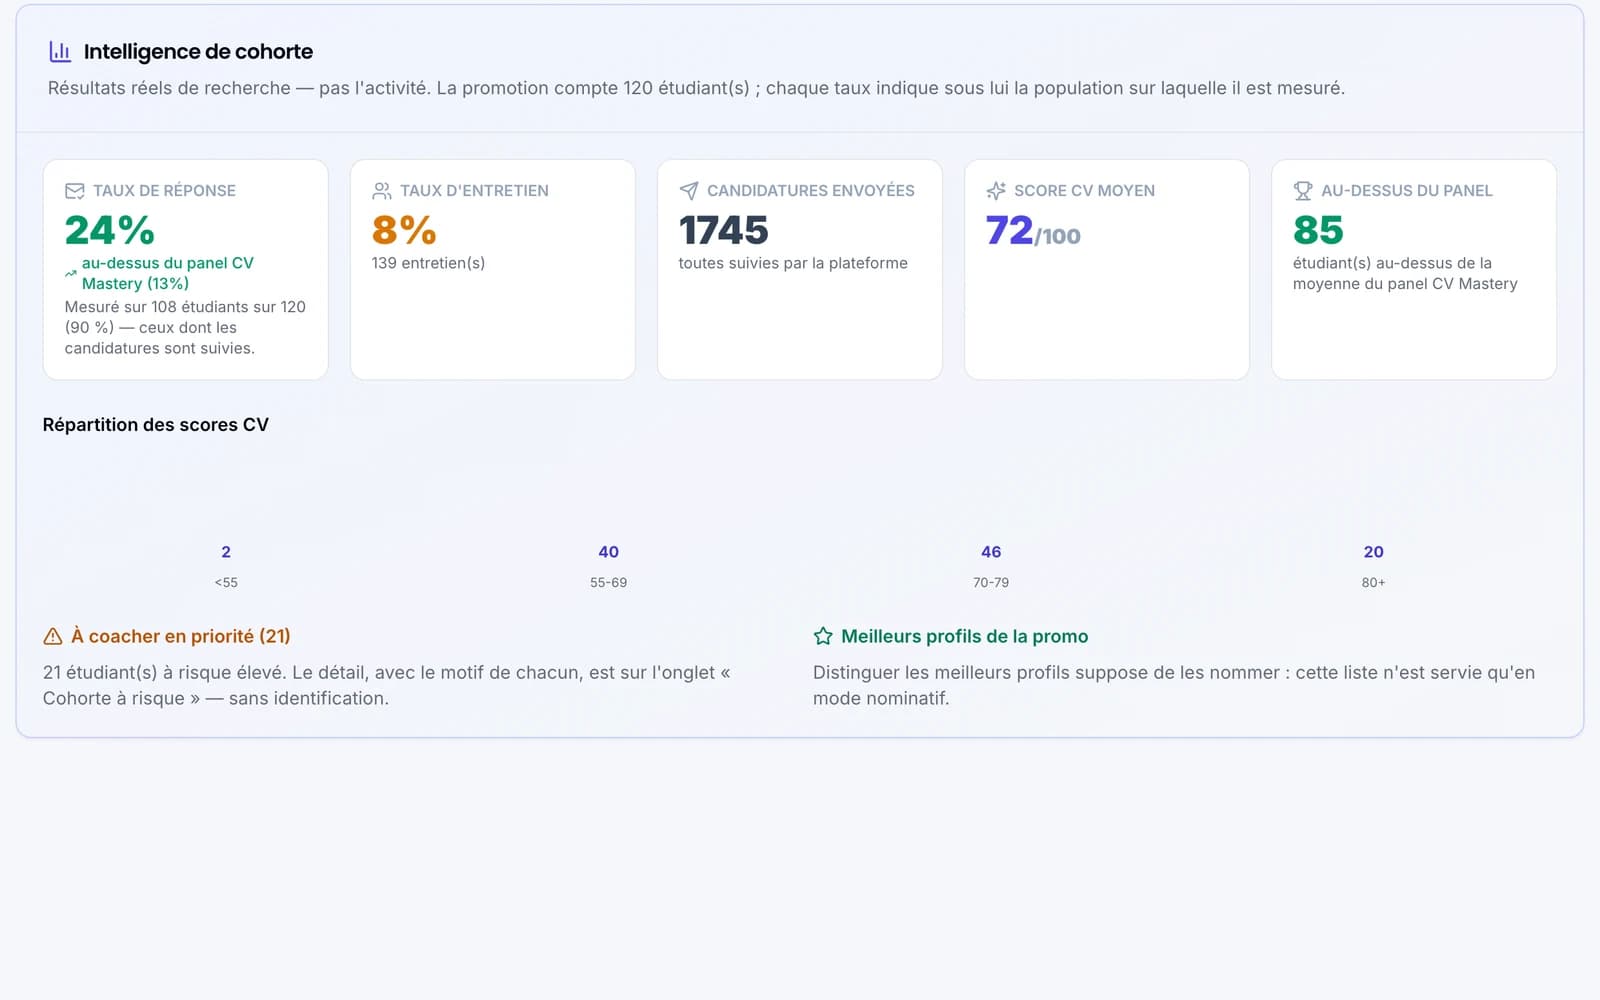Click 'toutes suivies par la plateforme' text
This screenshot has height=1000, width=1600.
click(793, 263)
